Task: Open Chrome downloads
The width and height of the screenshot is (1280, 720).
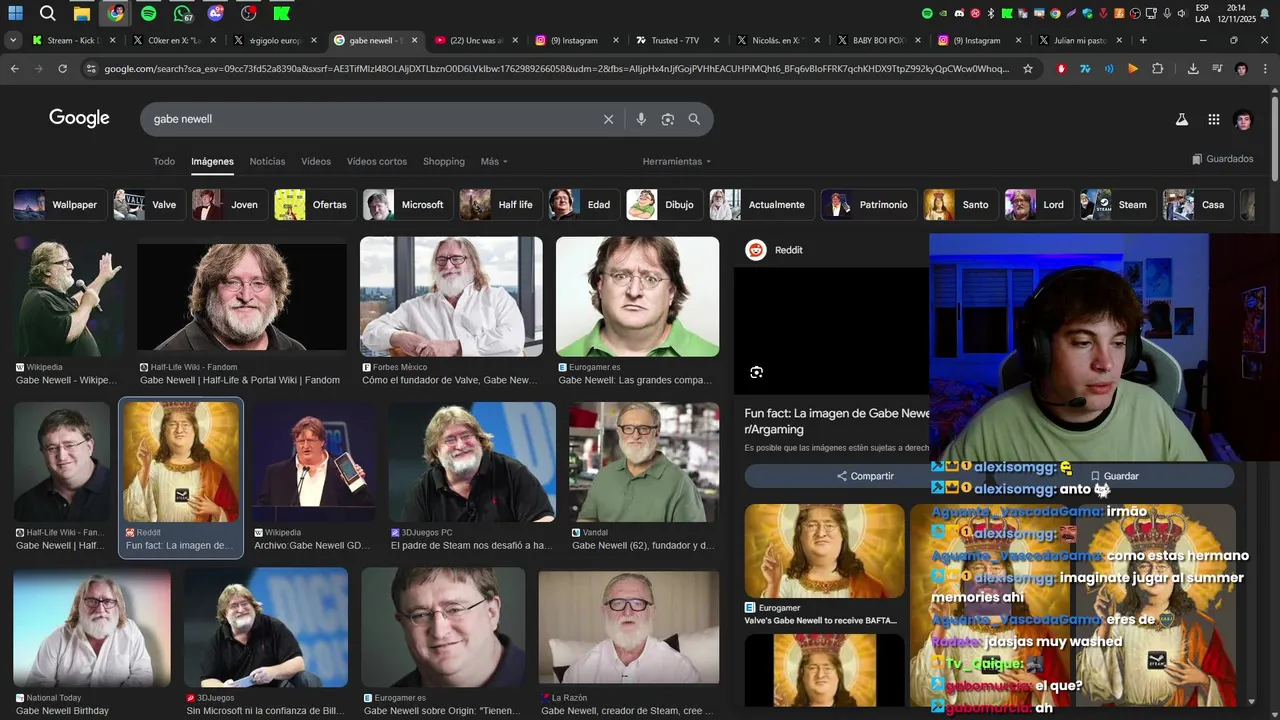Action: click(x=1193, y=69)
